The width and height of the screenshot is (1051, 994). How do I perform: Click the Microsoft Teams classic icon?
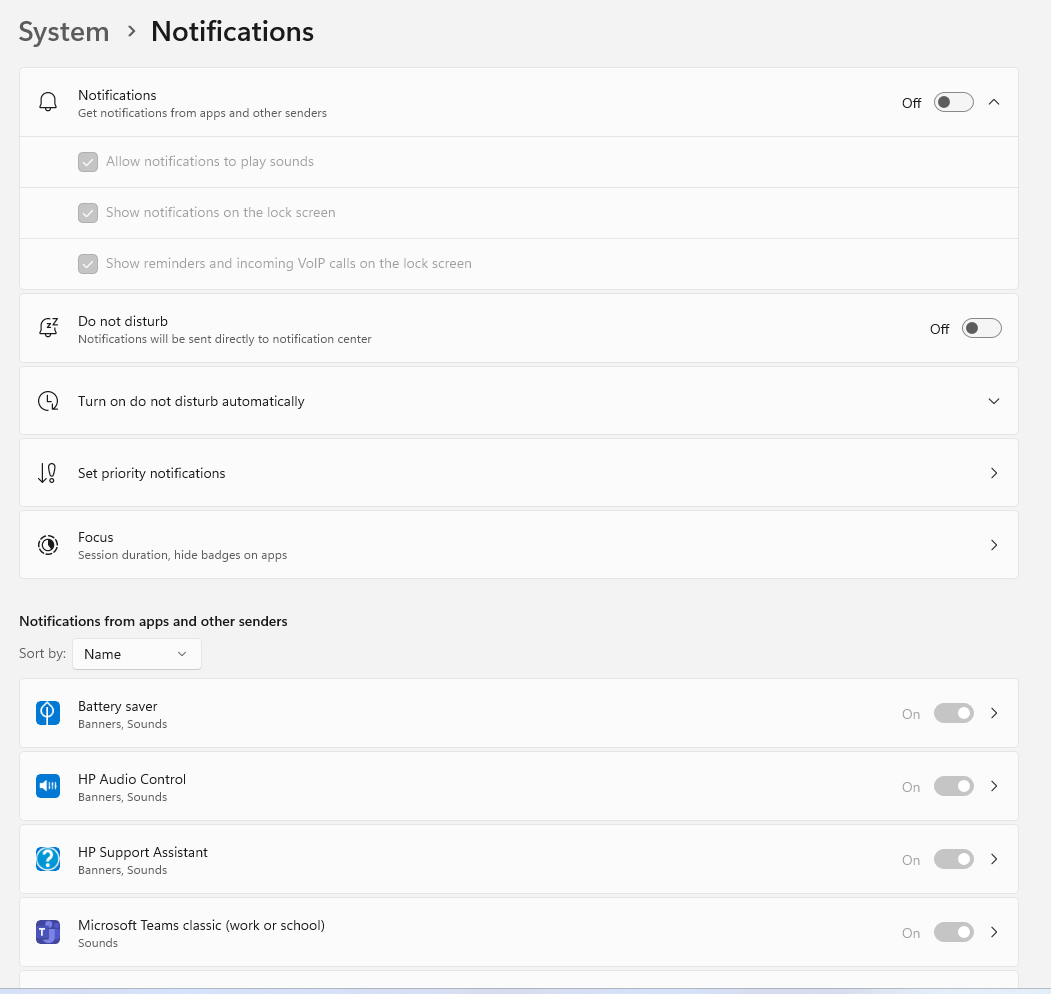tap(48, 932)
